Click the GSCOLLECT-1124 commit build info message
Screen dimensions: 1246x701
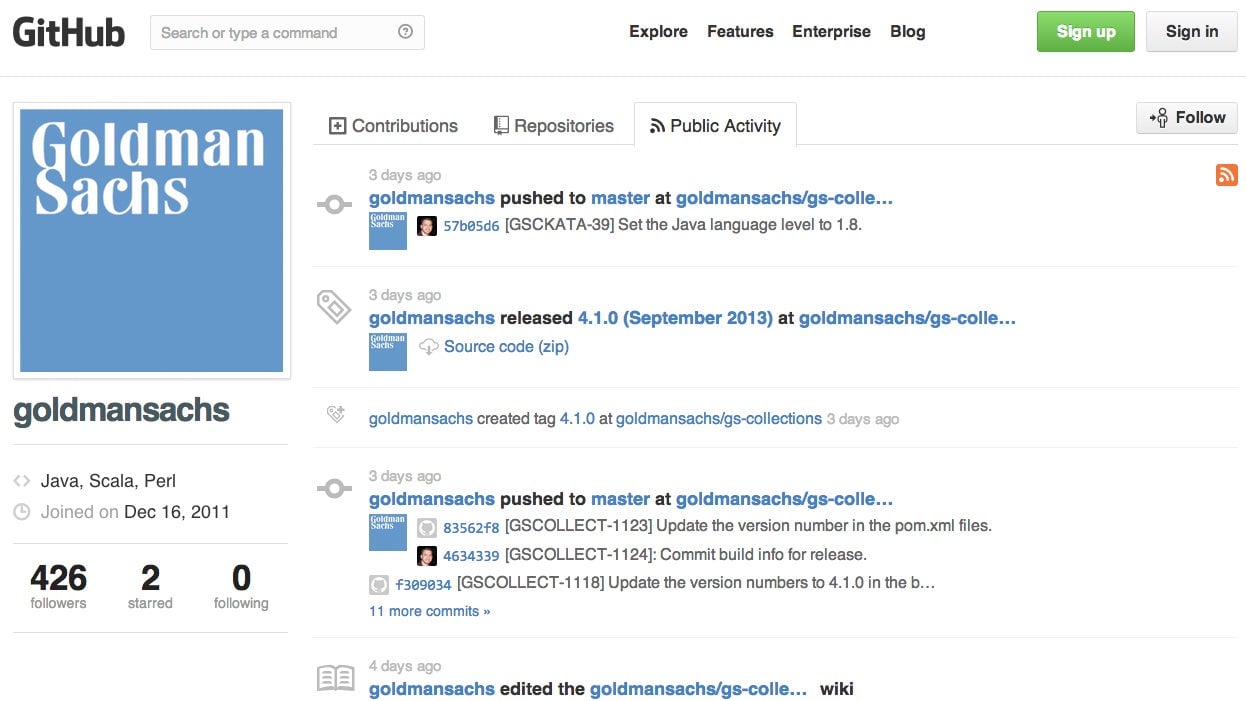point(686,555)
